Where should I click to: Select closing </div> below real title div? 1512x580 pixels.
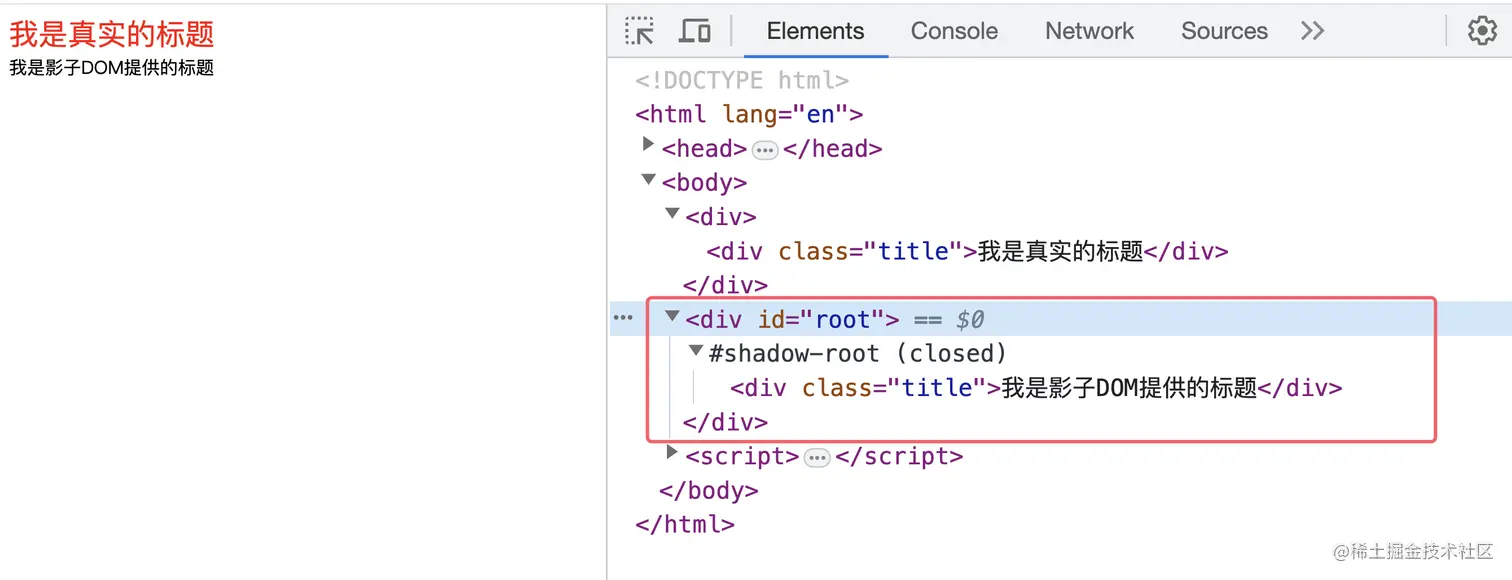[725, 285]
